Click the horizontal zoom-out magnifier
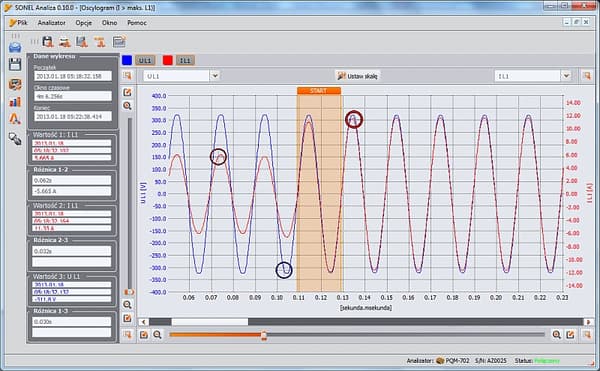 click(157, 335)
